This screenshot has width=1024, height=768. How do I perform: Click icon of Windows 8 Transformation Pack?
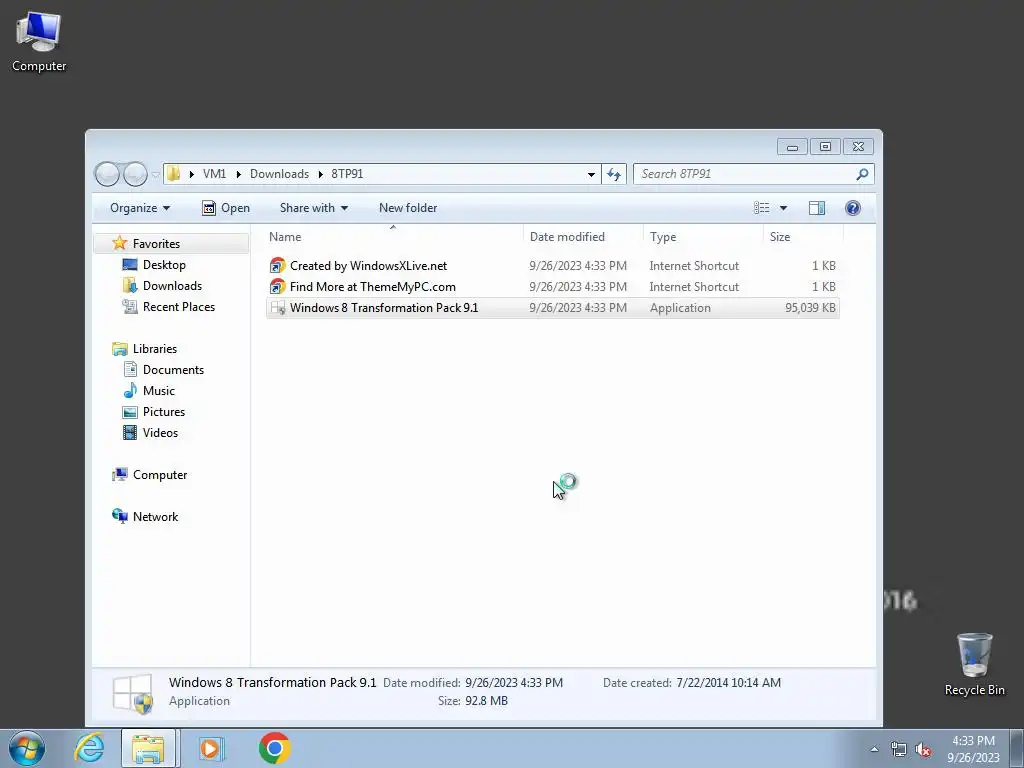click(278, 308)
